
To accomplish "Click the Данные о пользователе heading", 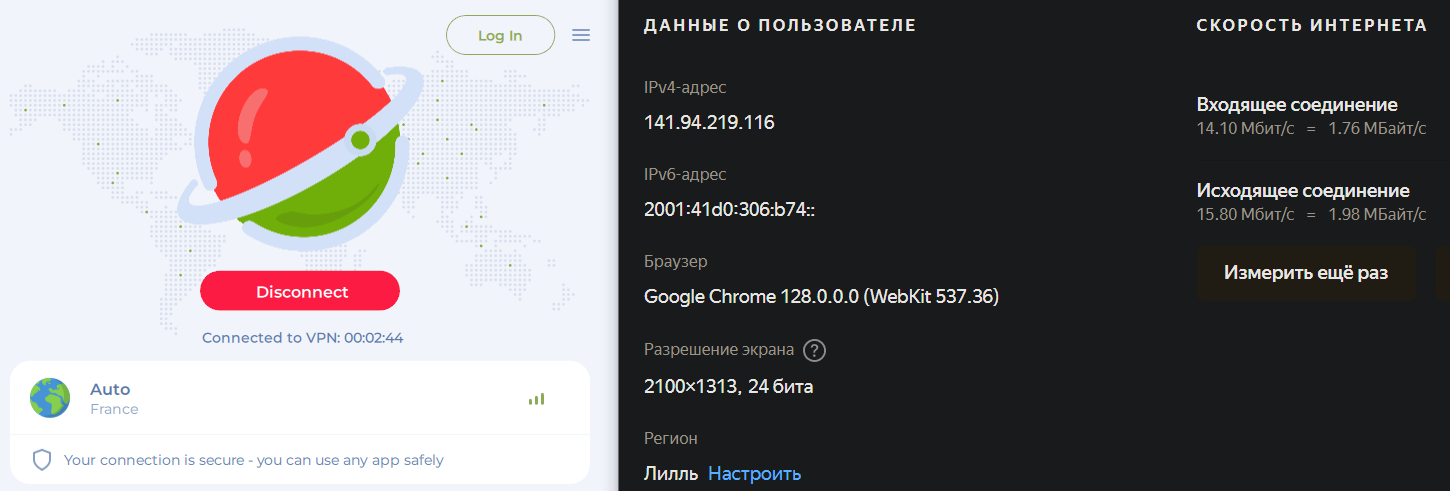I will click(780, 25).
